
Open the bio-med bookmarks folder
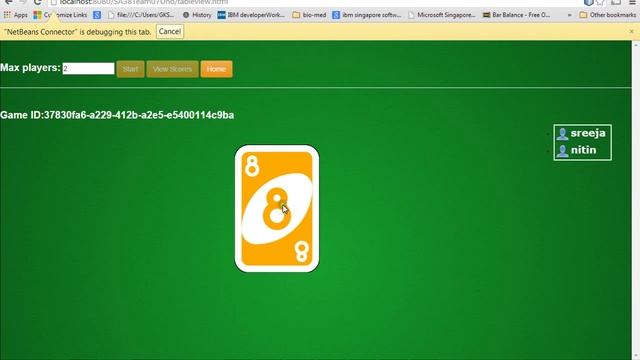click(309, 15)
